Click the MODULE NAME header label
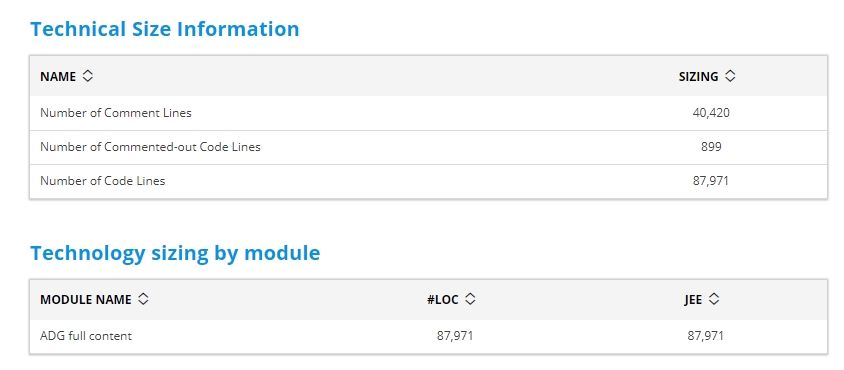This screenshot has height=370, width=844. (86, 299)
